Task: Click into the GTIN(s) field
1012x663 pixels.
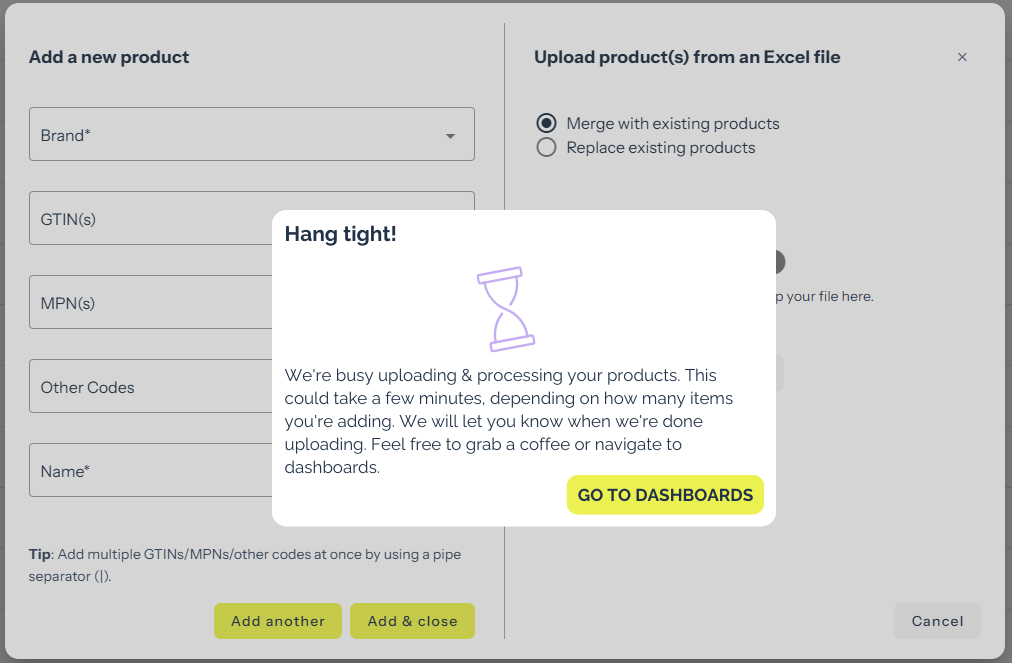Action: [150, 218]
